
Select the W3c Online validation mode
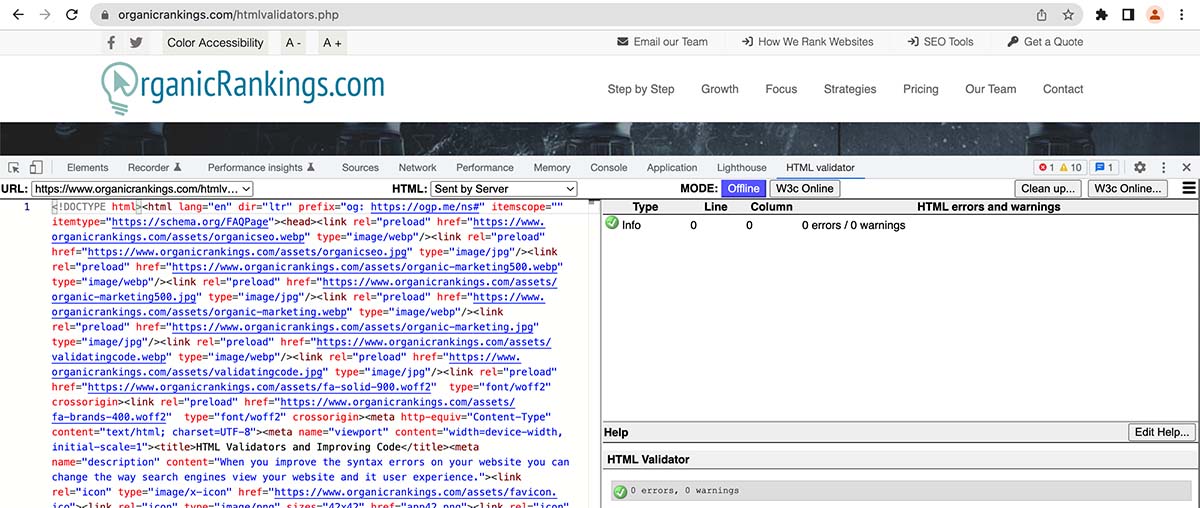[x=804, y=188]
